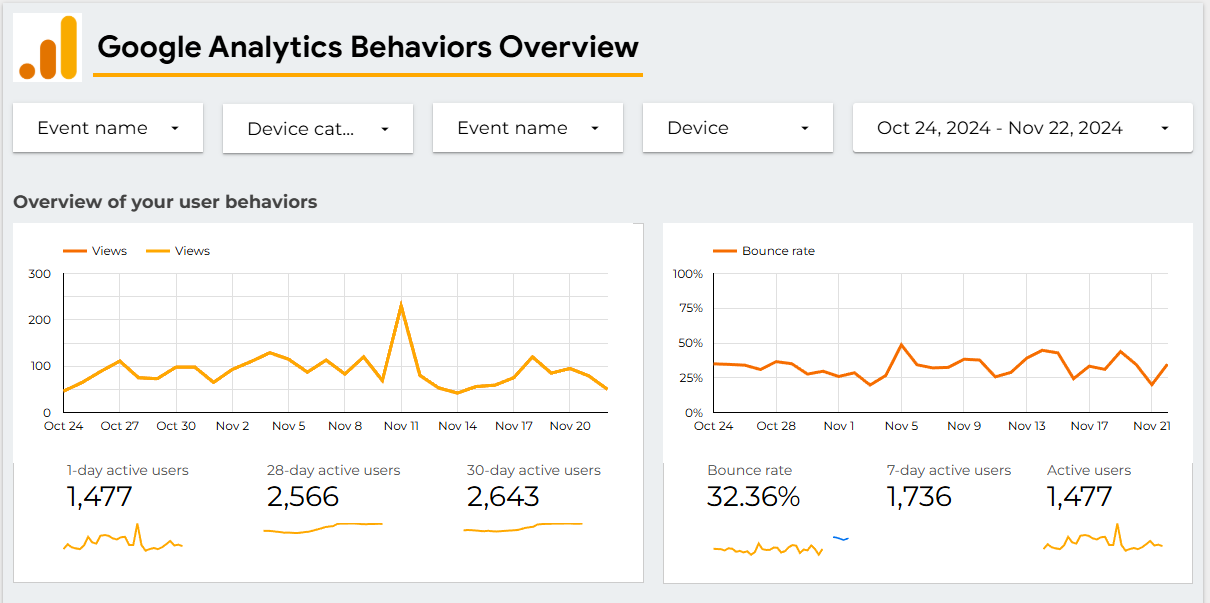Click the Nov 8 x-axis label
This screenshot has width=1210, height=603.
click(x=345, y=426)
